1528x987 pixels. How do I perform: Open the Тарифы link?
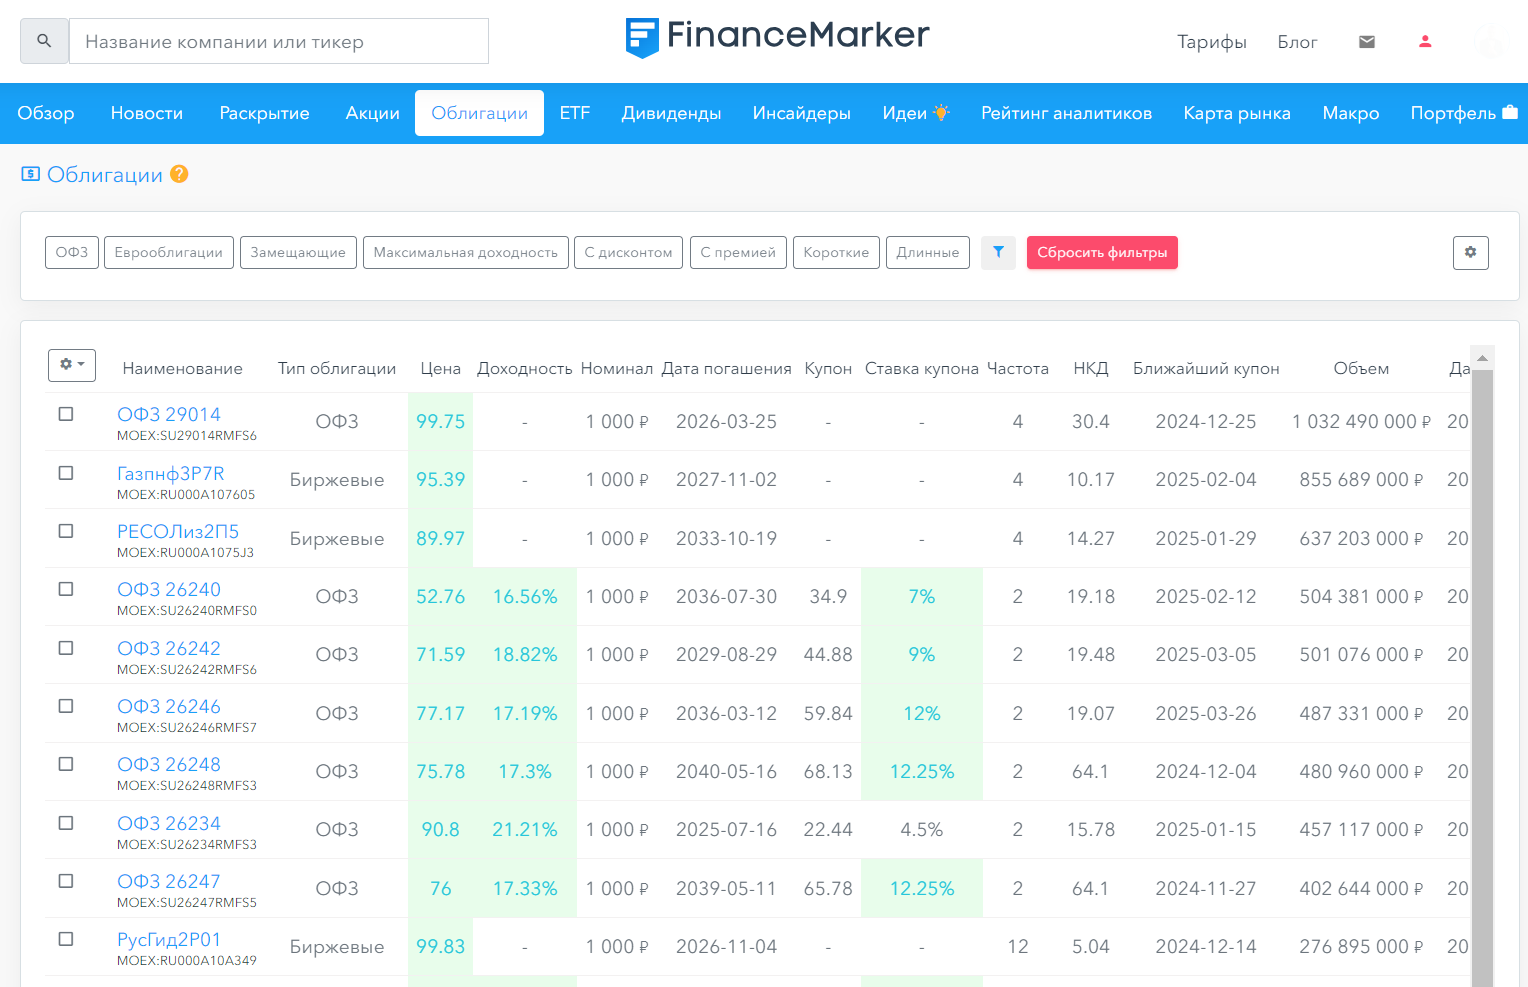pos(1211,42)
